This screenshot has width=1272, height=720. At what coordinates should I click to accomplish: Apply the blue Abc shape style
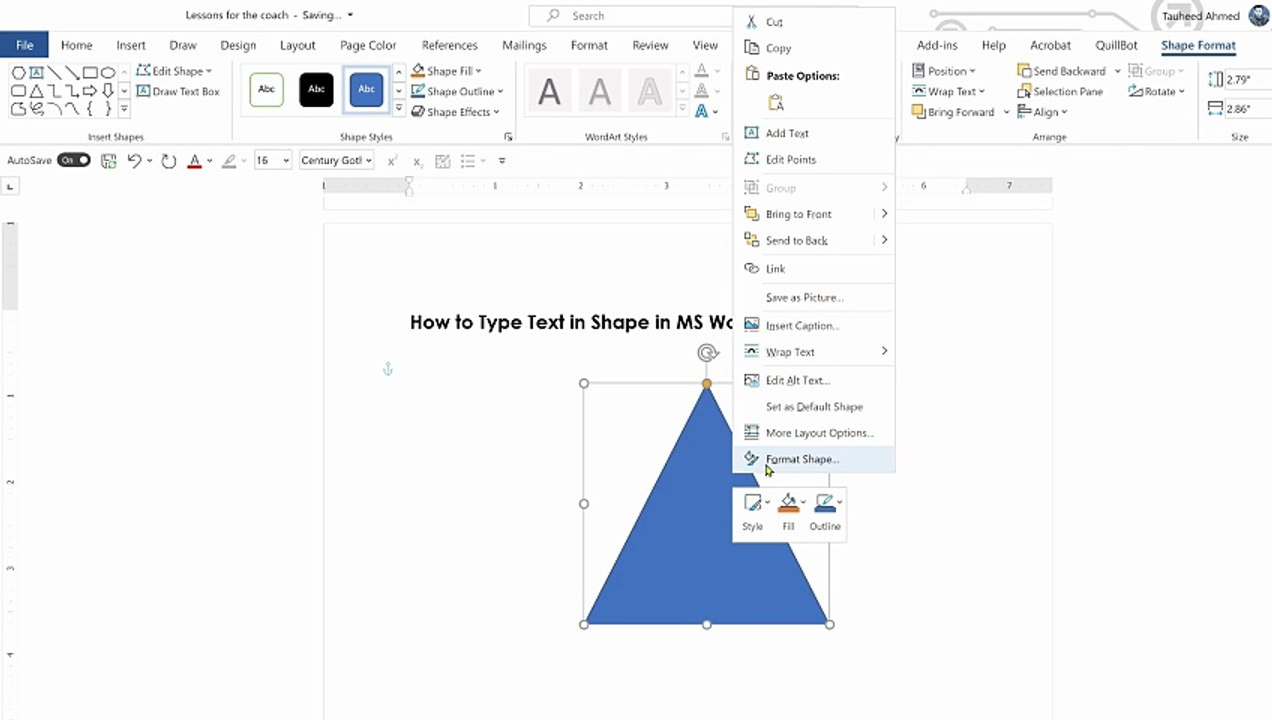(x=366, y=89)
